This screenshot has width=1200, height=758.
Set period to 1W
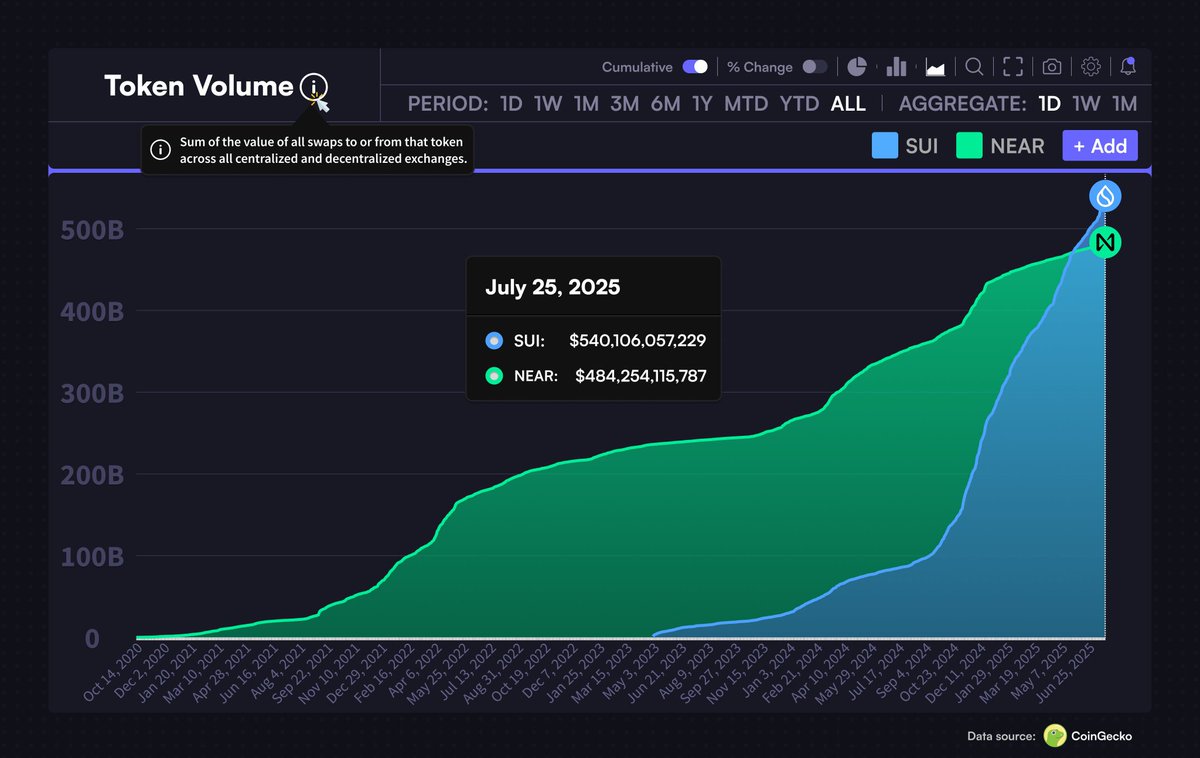coord(548,104)
